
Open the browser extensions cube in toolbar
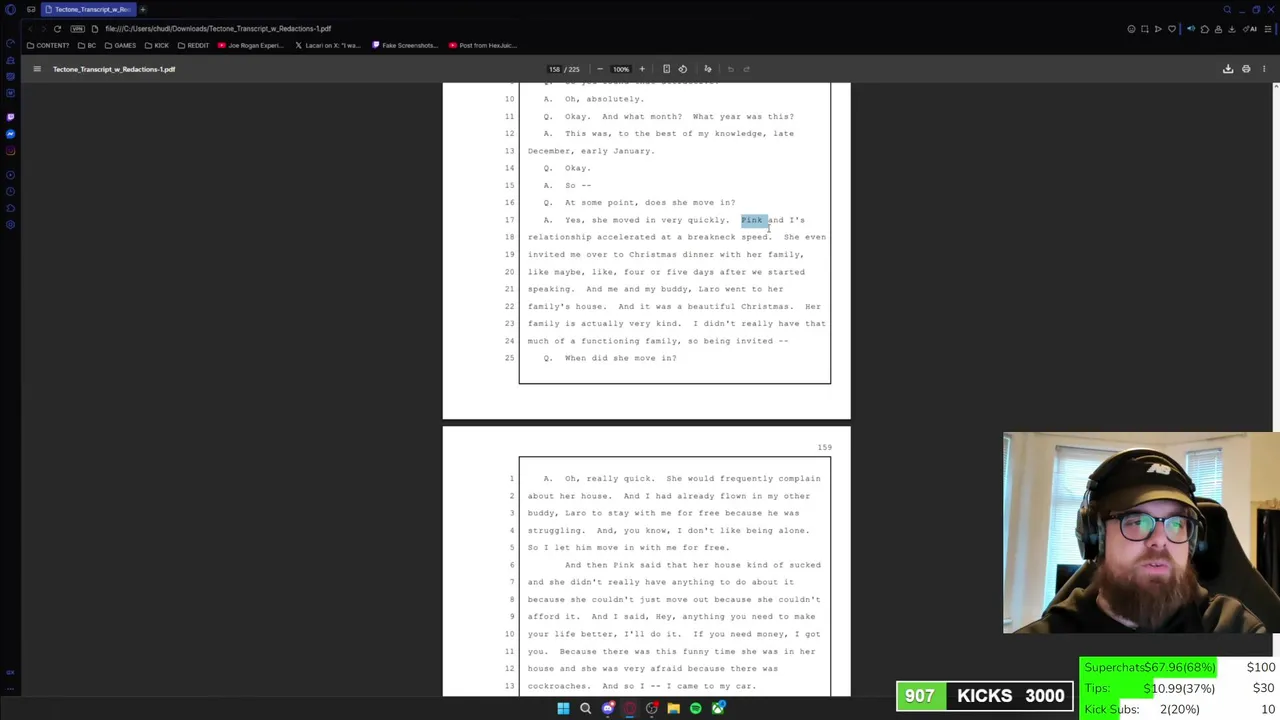tap(1204, 29)
